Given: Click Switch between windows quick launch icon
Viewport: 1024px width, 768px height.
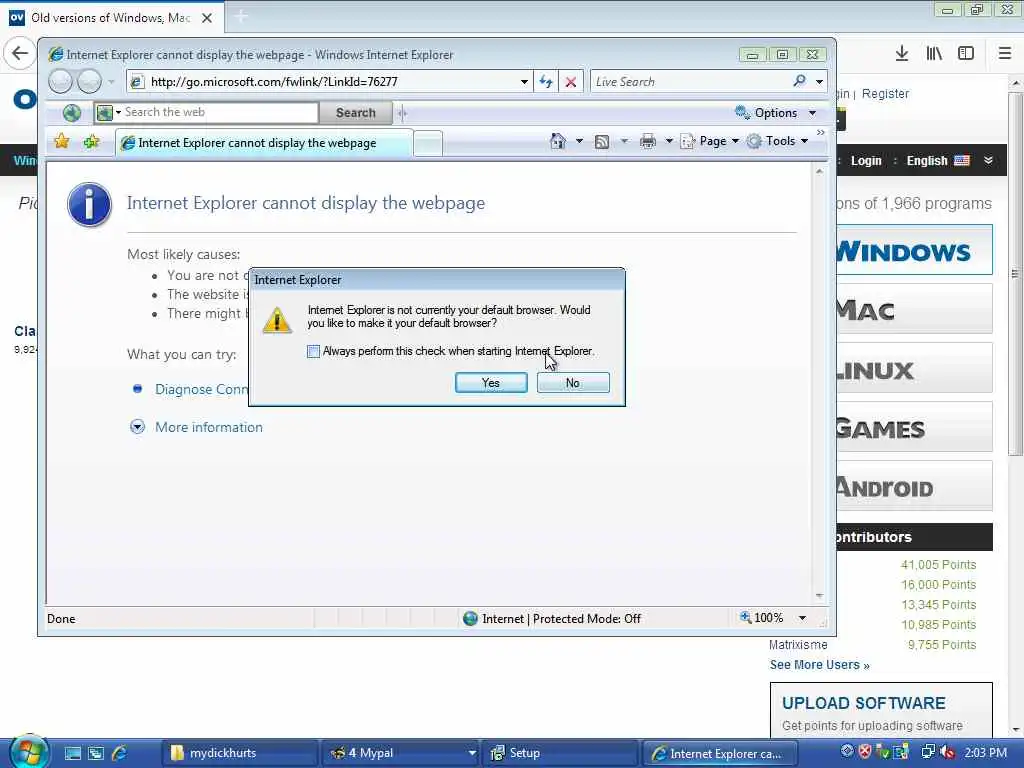Looking at the screenshot, I should click(x=96, y=753).
